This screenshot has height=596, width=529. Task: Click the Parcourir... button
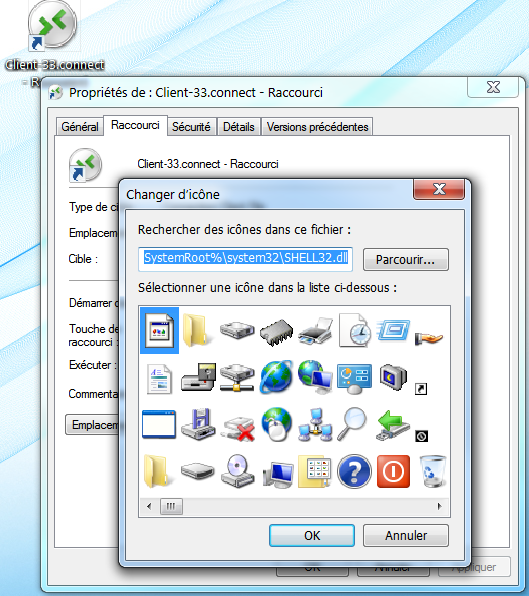click(405, 260)
